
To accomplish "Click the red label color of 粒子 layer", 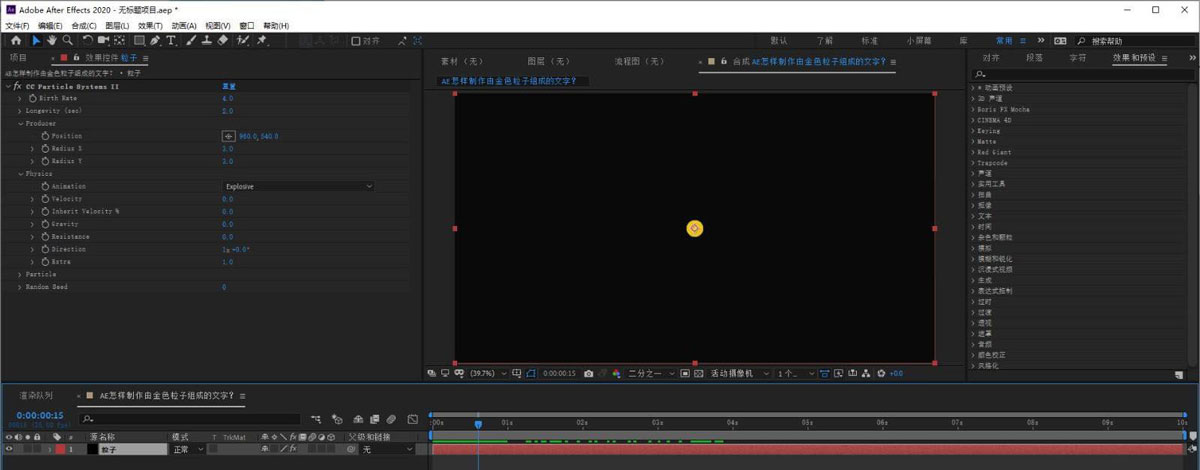I will click(x=59, y=449).
